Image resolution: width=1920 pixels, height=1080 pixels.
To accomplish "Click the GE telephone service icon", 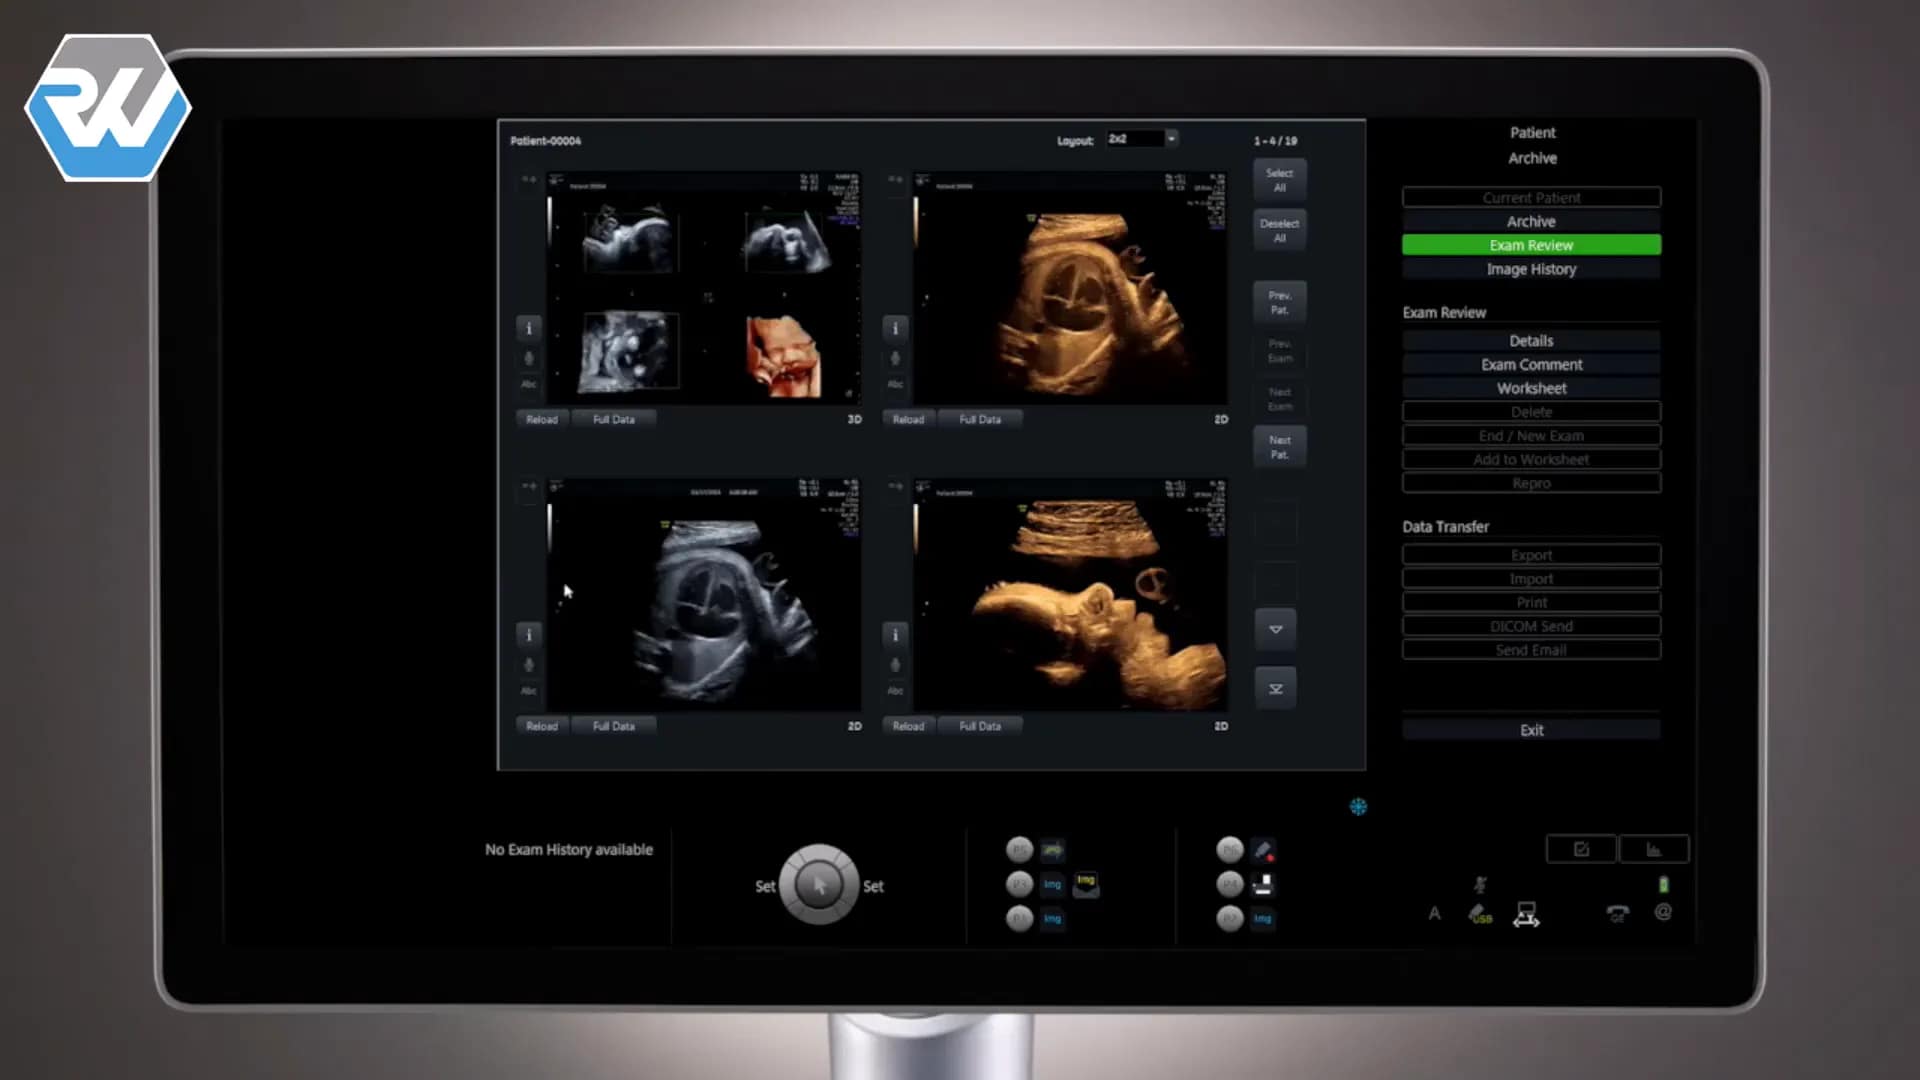I will (1617, 913).
